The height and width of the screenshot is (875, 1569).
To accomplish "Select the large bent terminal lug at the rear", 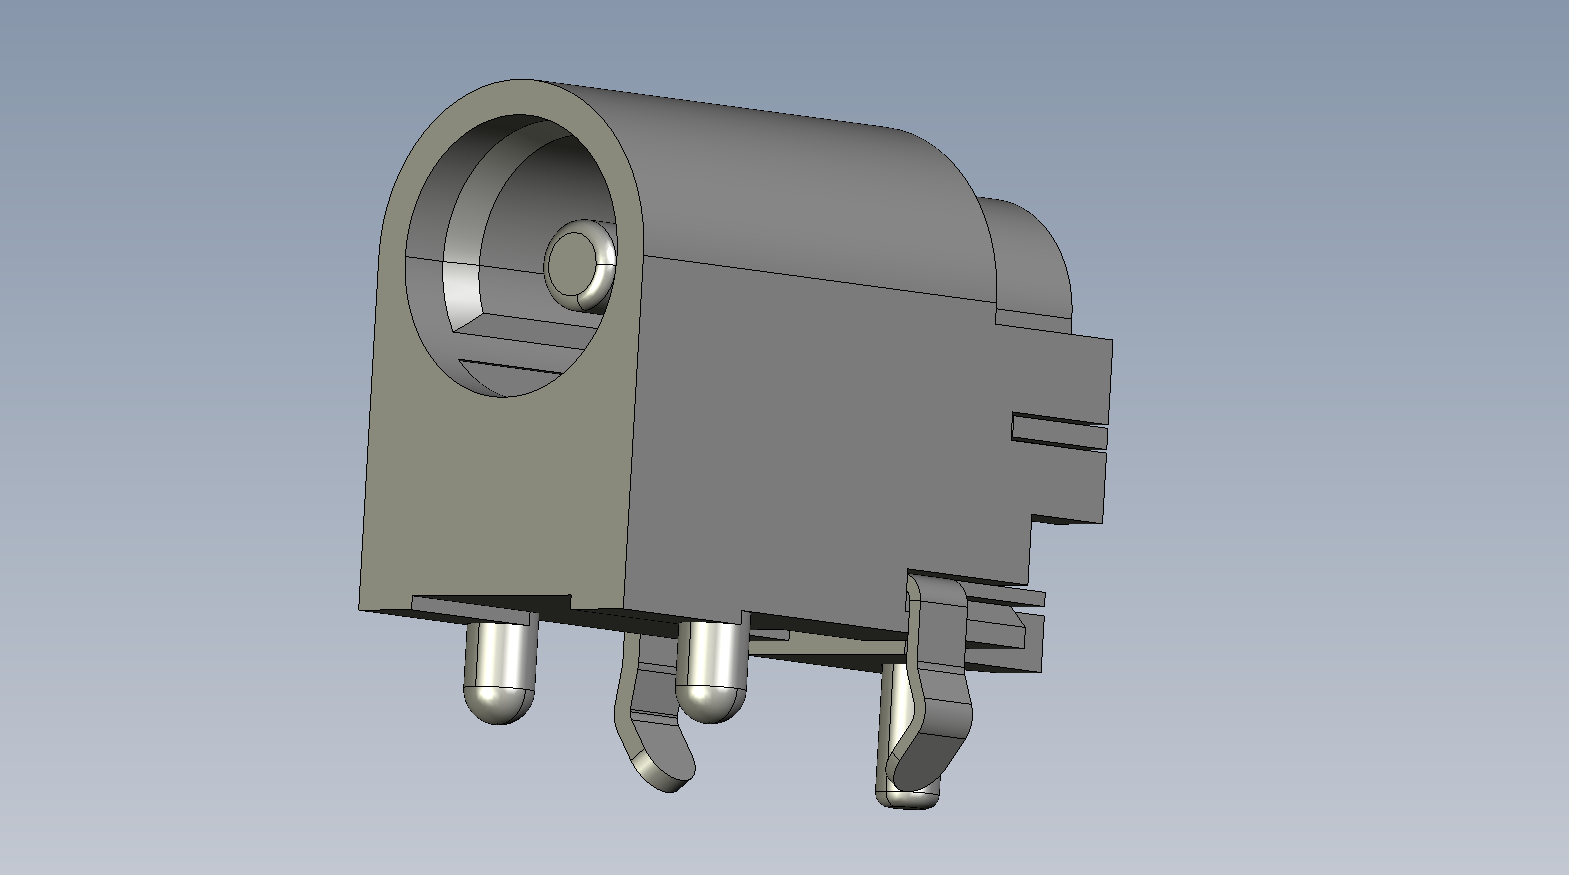I will pyautogui.click(x=930, y=685).
